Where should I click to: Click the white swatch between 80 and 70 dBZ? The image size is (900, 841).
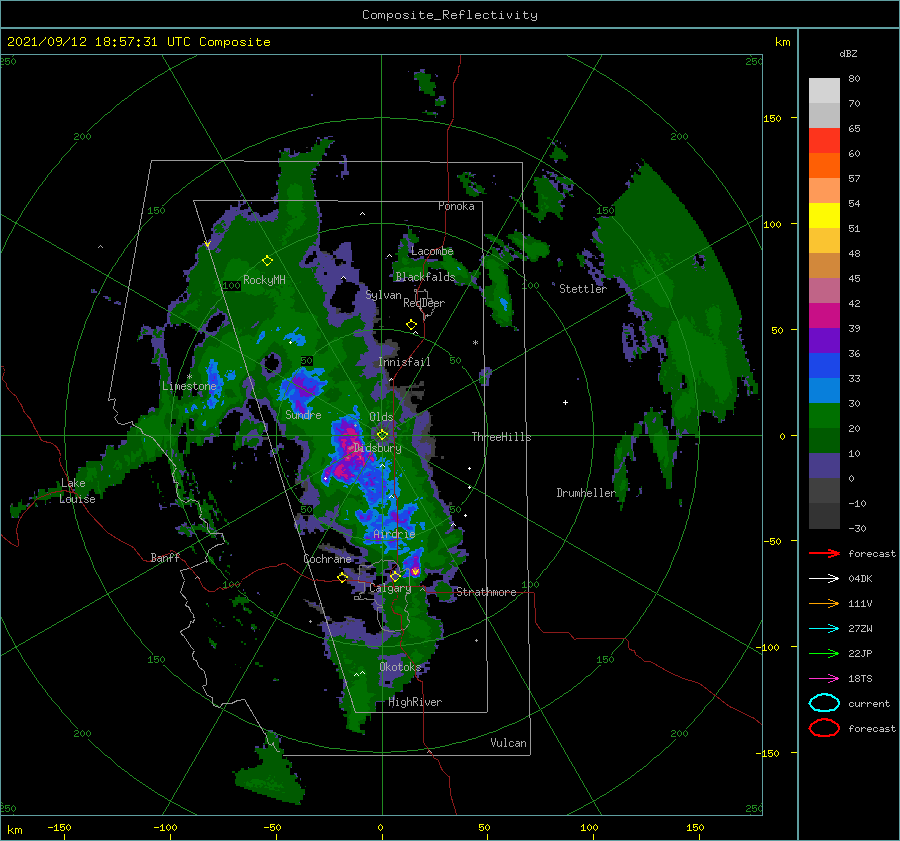click(824, 91)
